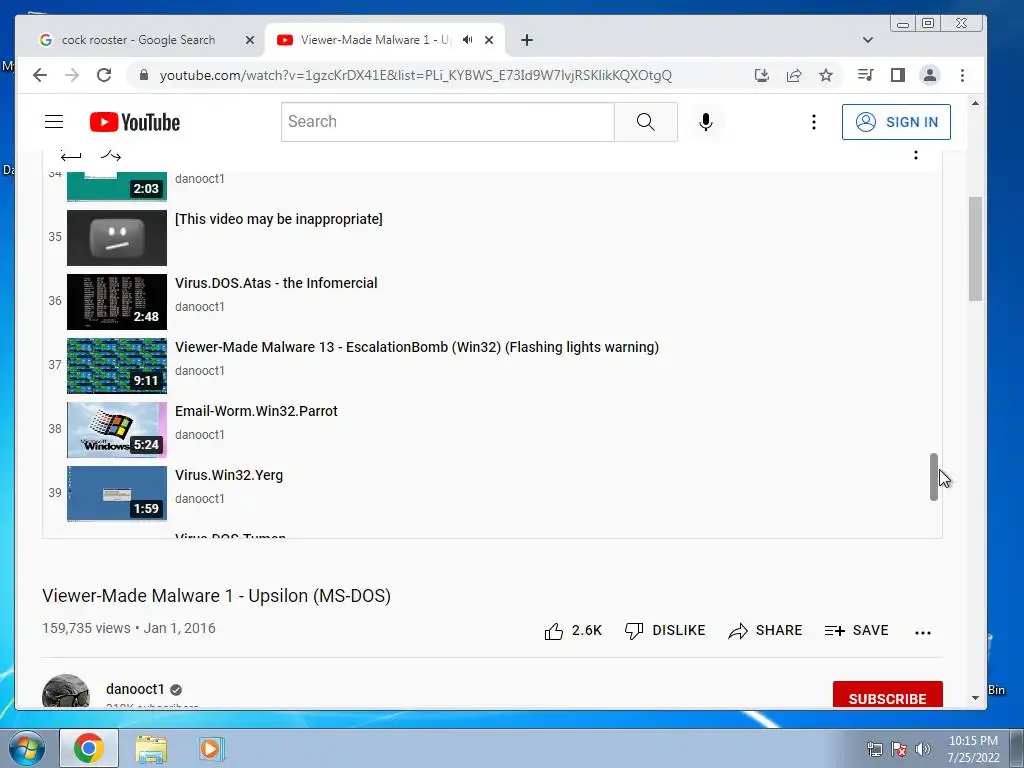Search with your voice microphone
Image resolution: width=1024 pixels, height=768 pixels.
click(x=705, y=121)
